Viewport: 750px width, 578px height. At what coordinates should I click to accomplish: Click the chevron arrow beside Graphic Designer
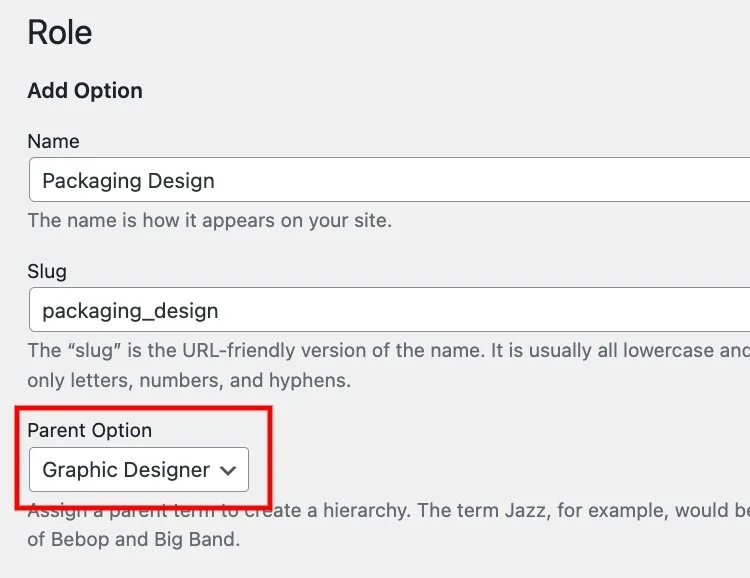[229, 469]
